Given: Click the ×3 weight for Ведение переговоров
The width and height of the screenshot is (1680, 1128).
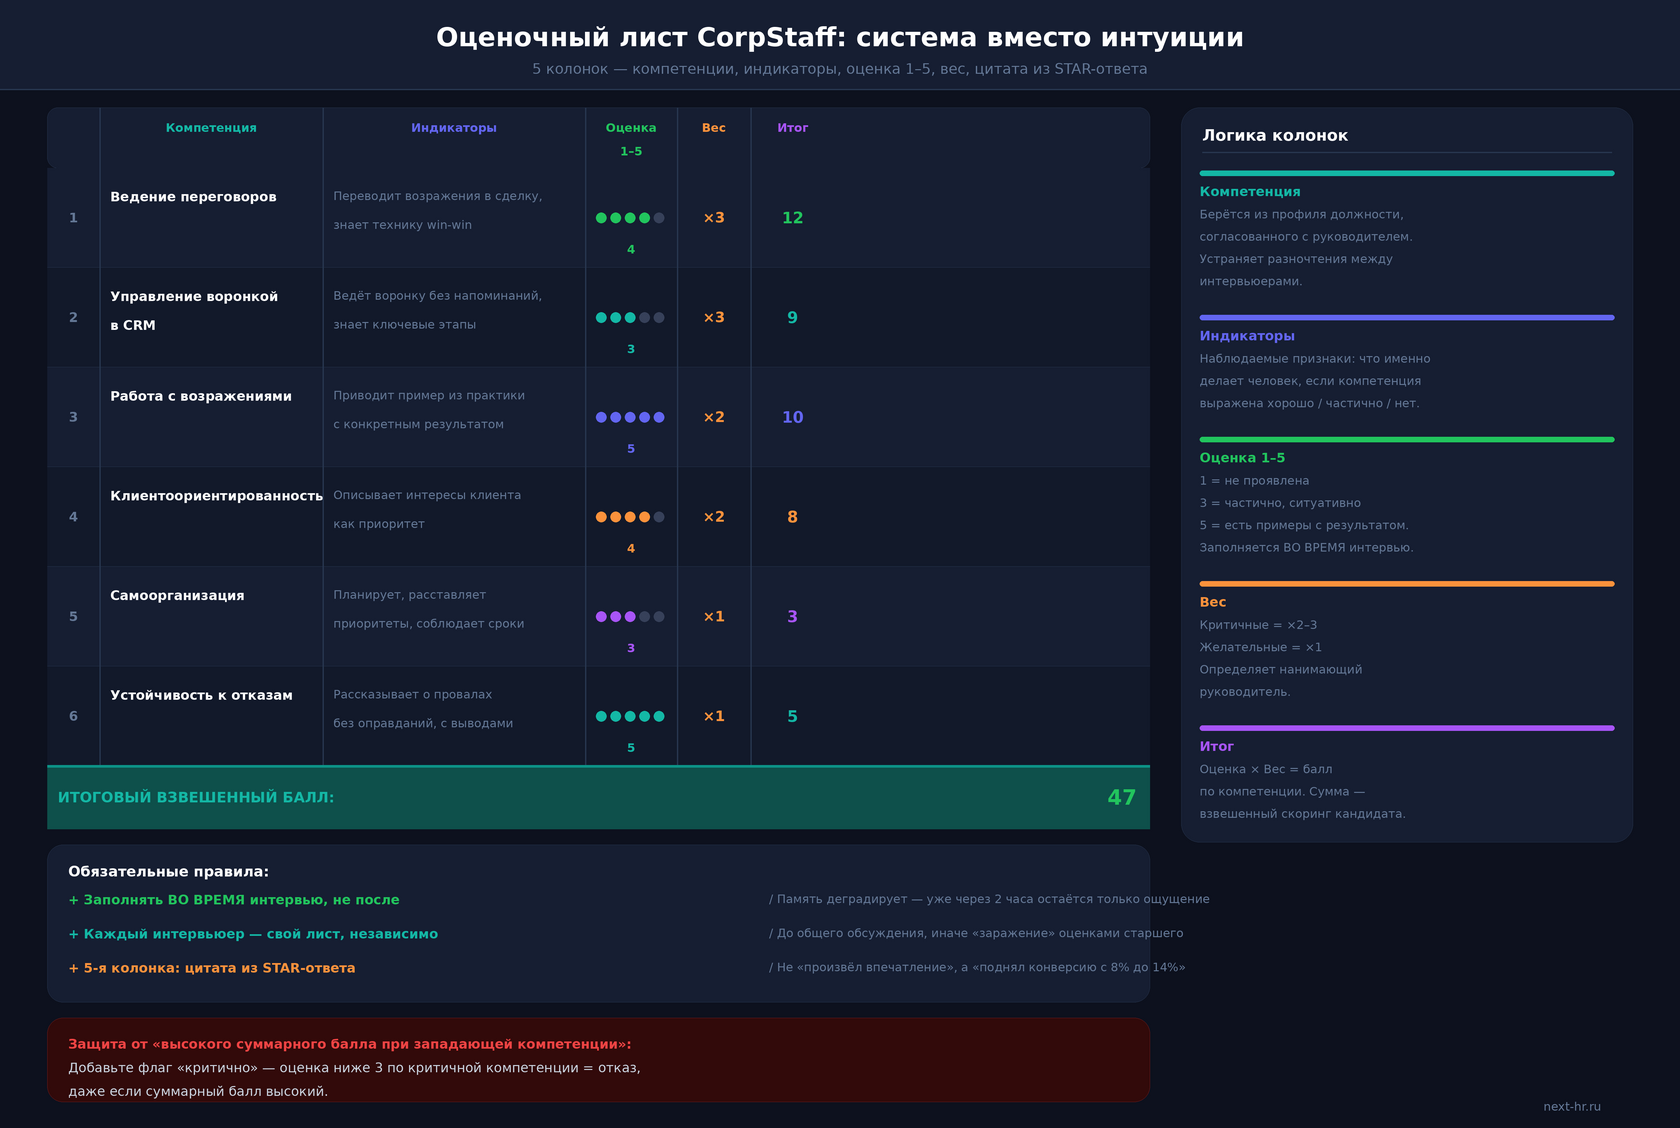Looking at the screenshot, I should [714, 218].
